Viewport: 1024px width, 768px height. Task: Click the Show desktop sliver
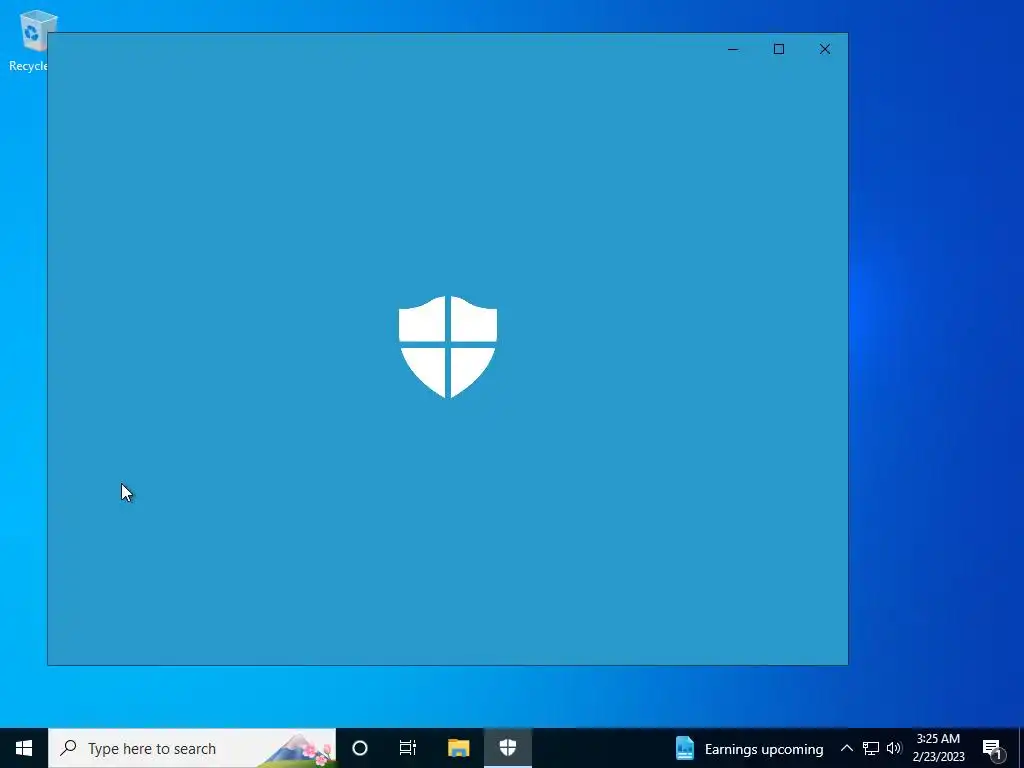[x=1021, y=748]
